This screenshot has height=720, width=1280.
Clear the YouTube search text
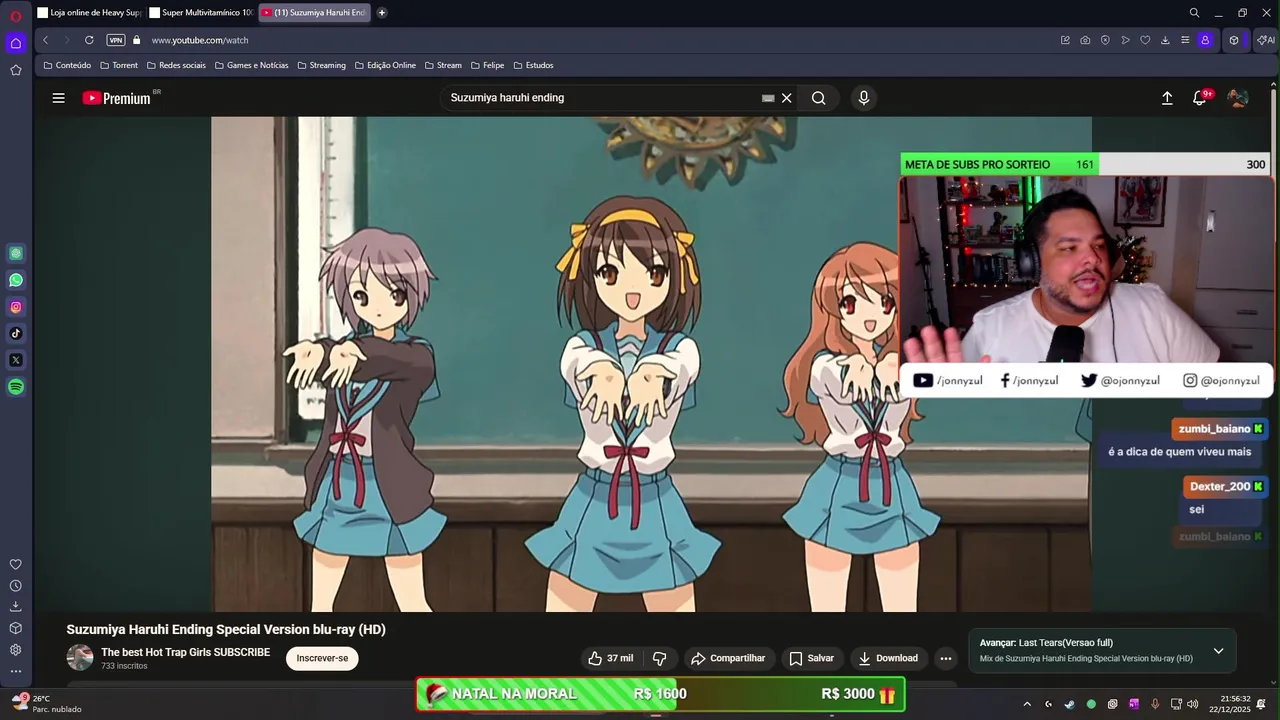[787, 98]
